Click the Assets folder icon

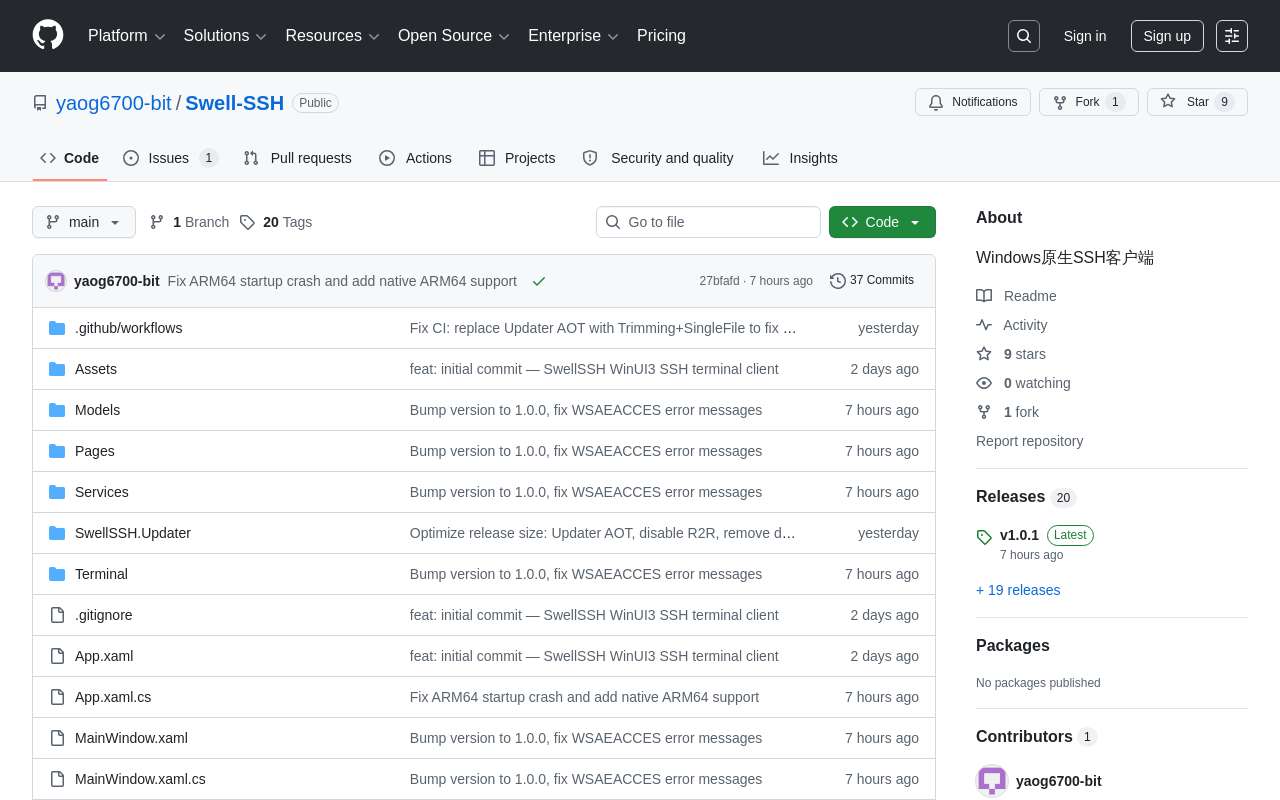pos(57,369)
